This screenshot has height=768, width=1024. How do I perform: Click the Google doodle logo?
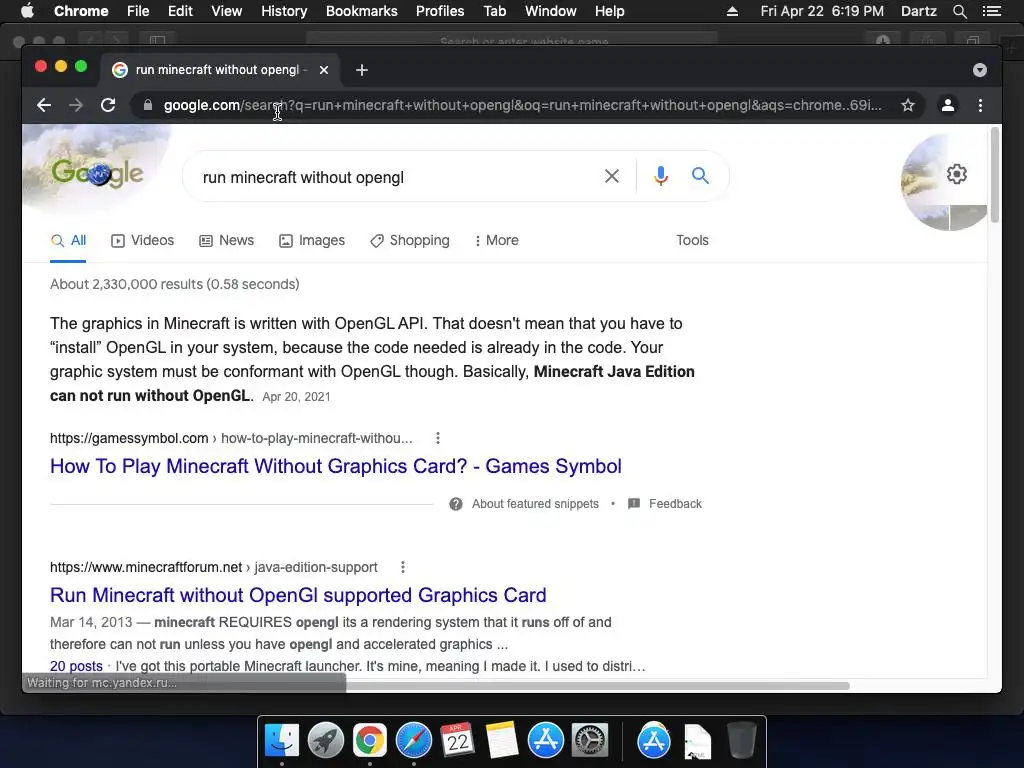pyautogui.click(x=97, y=173)
